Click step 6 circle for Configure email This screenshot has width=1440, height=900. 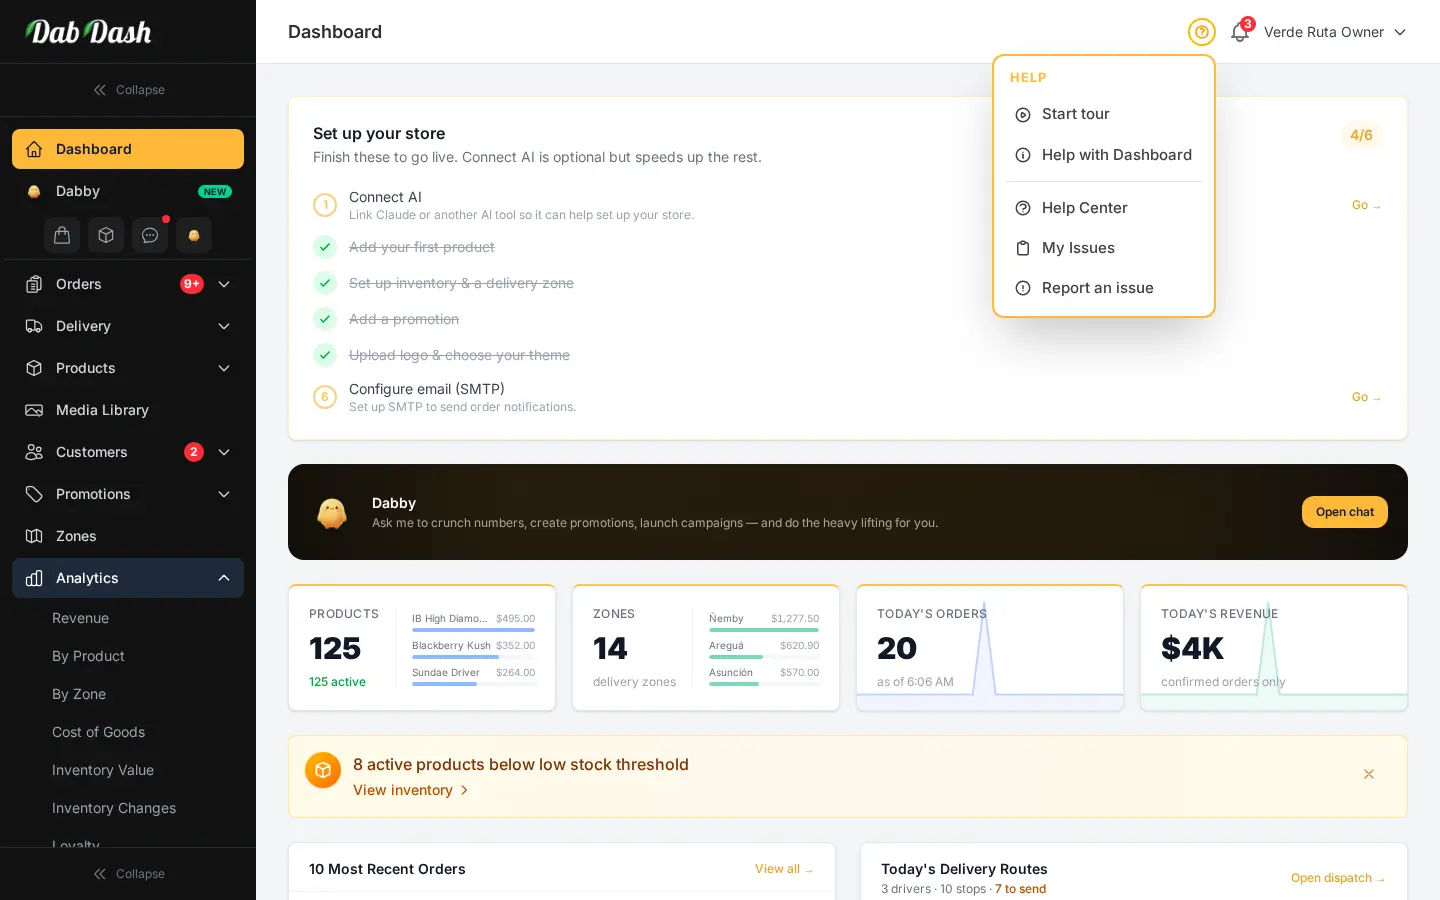325,397
